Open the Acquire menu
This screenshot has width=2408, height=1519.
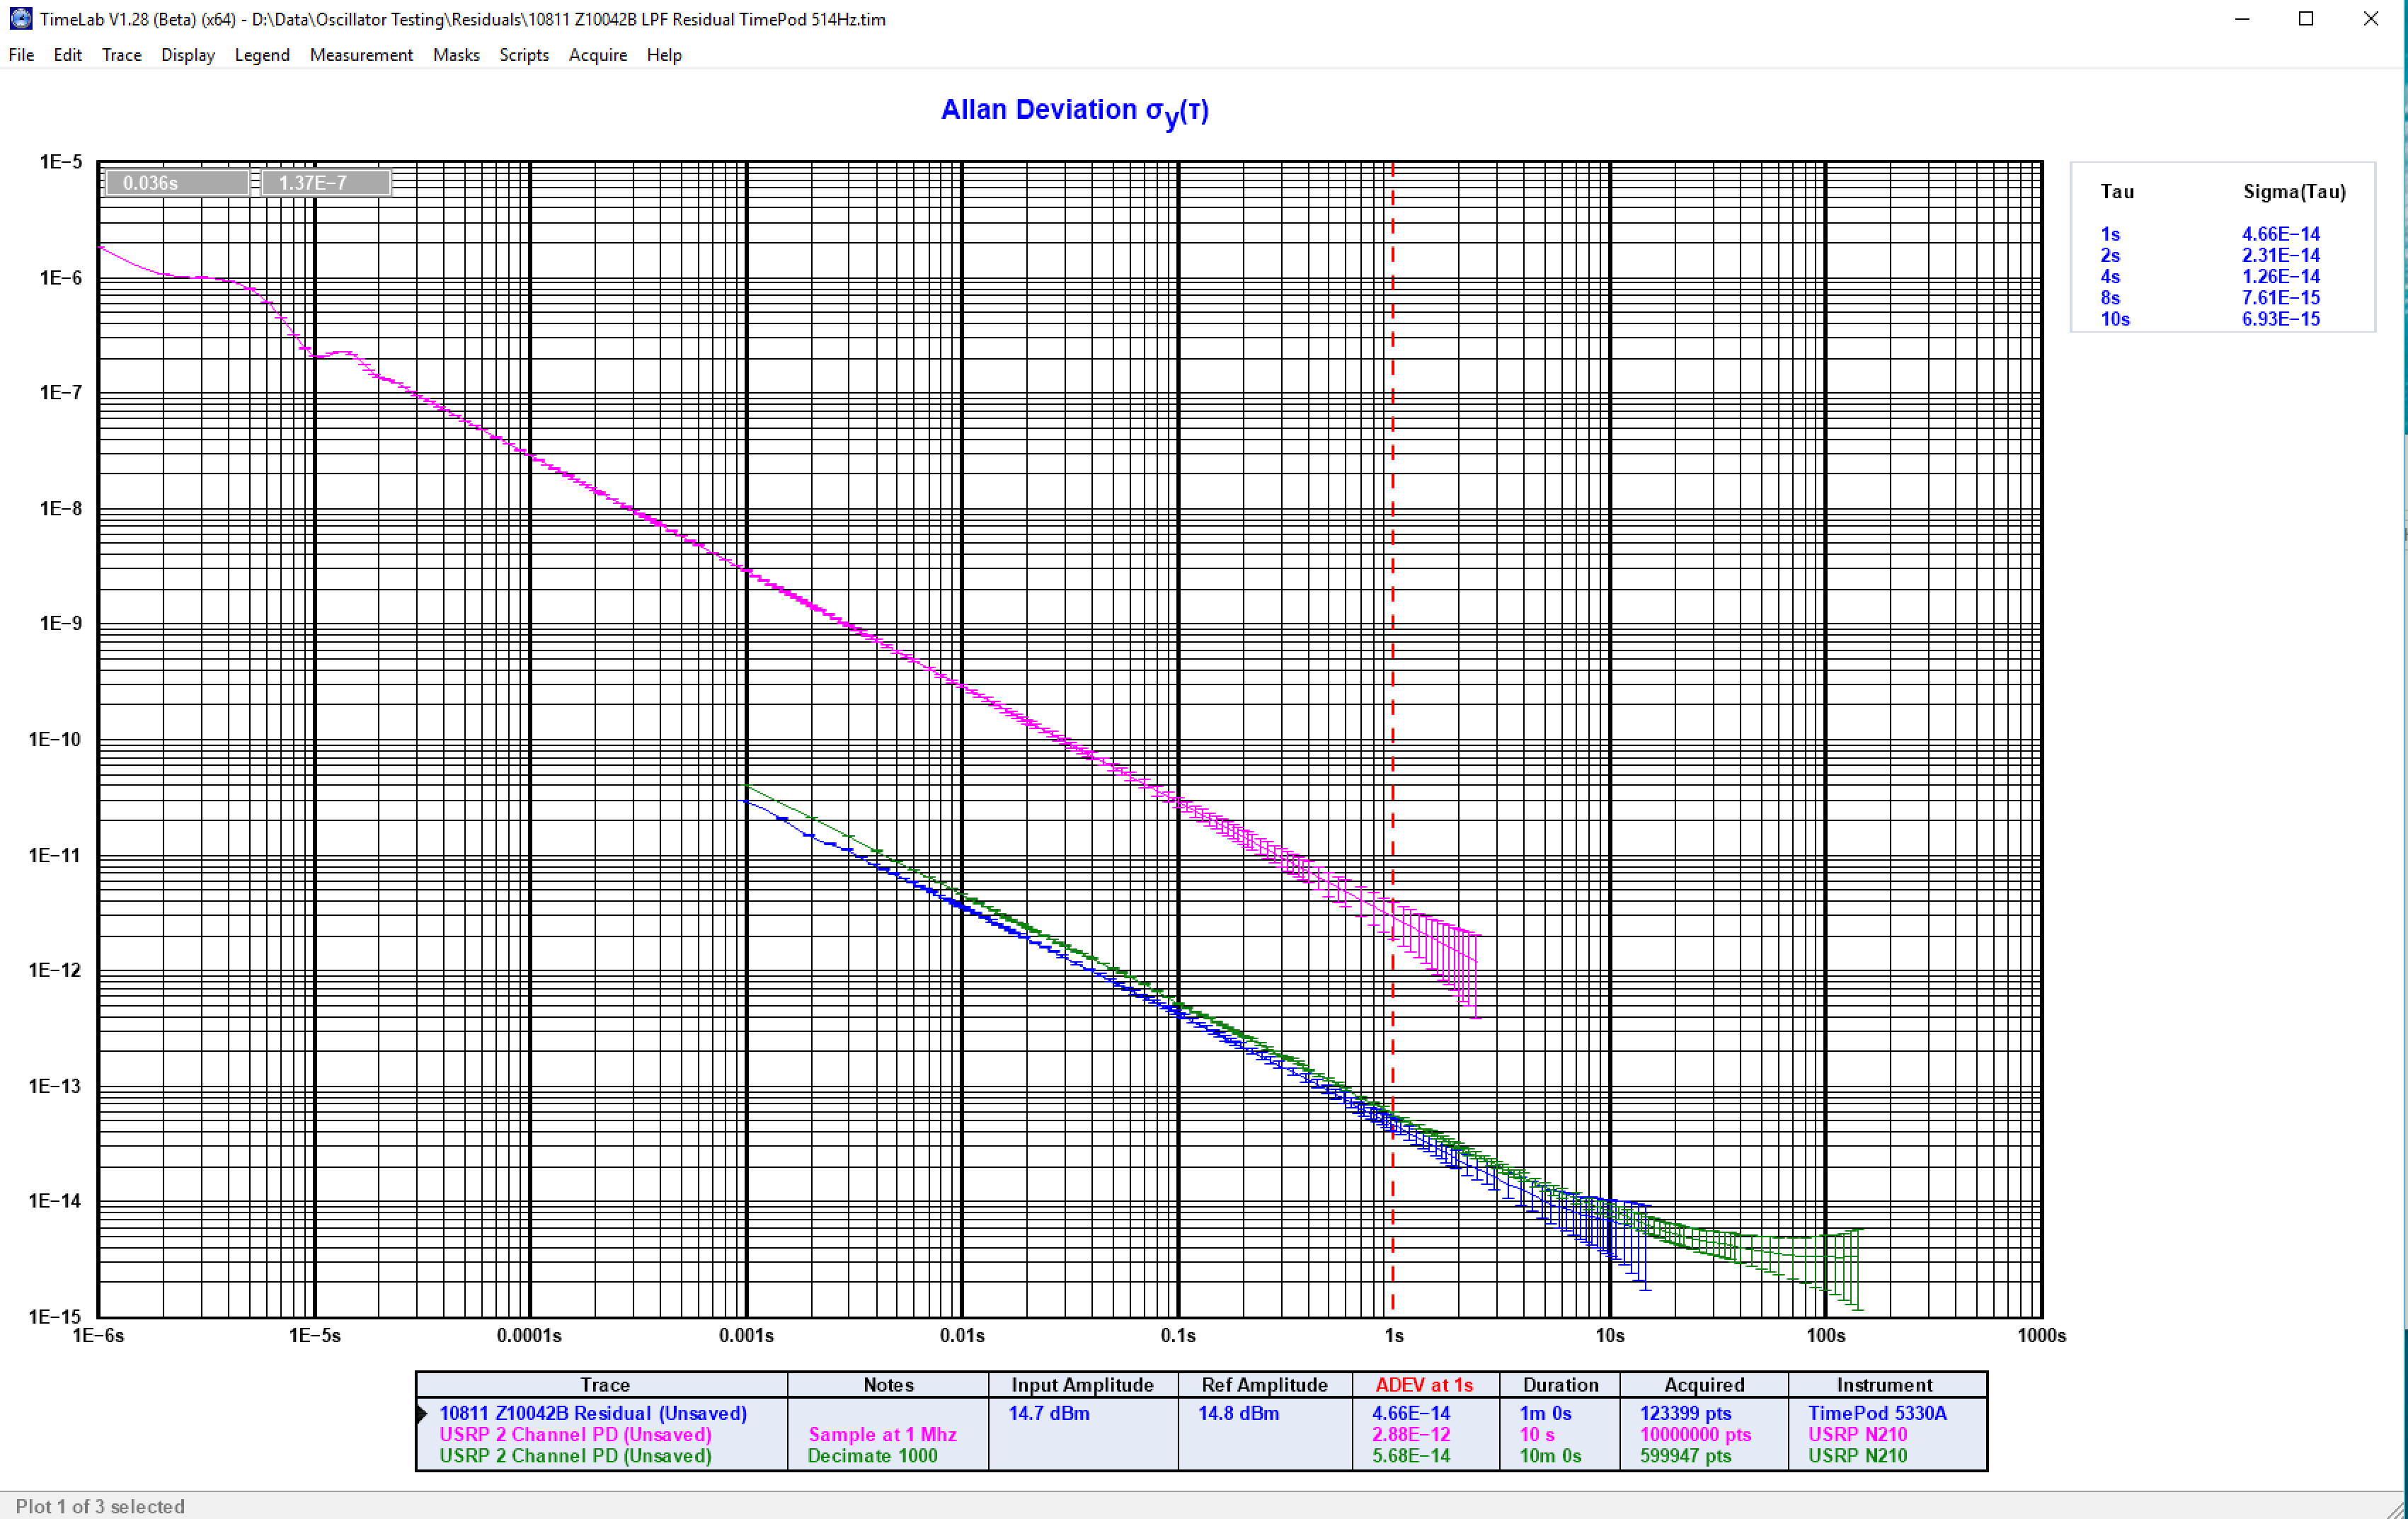(598, 55)
